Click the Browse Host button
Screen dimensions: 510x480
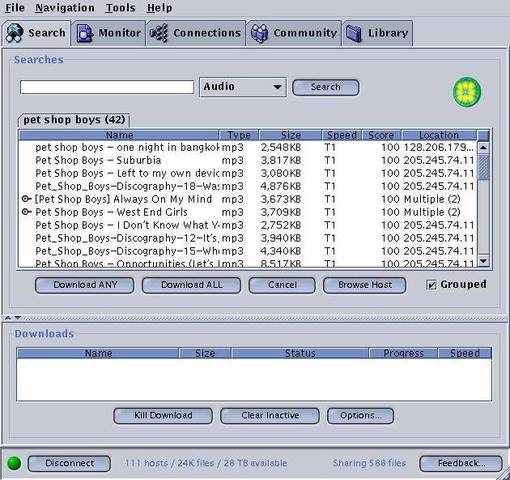[365, 285]
